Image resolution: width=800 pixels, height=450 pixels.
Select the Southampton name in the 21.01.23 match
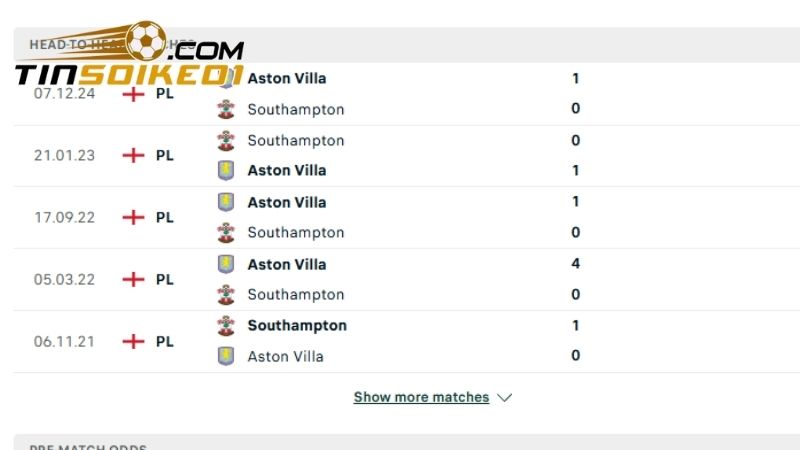(295, 140)
